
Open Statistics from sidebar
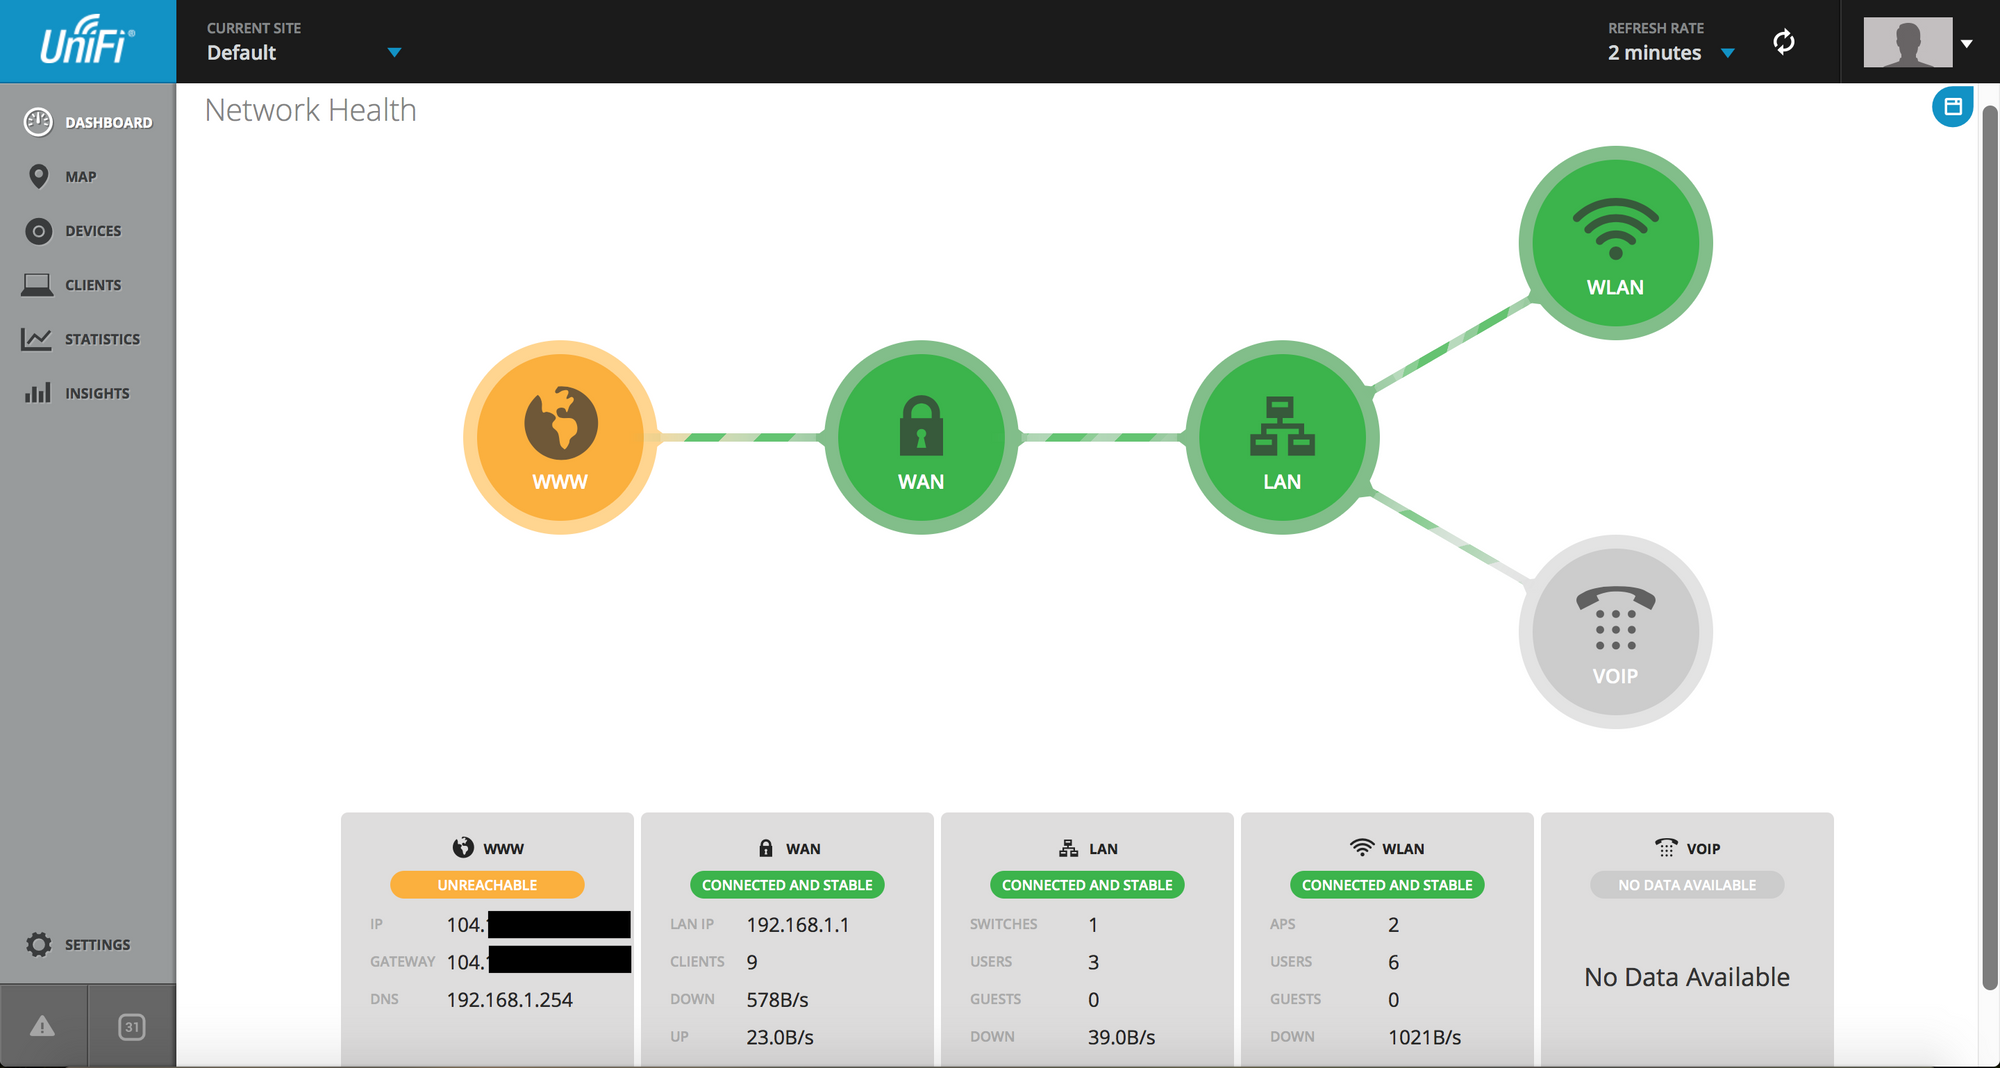101,339
